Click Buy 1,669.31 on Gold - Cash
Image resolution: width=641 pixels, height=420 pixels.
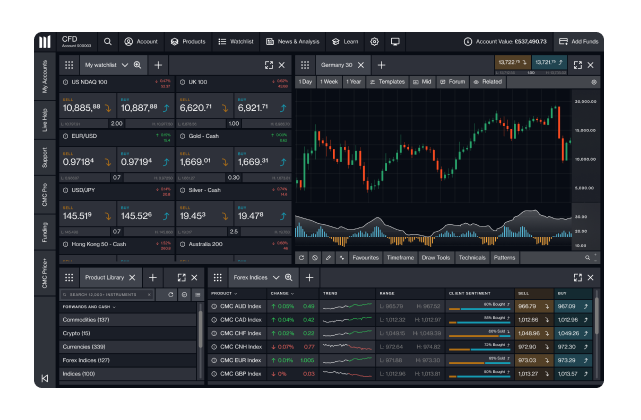[262, 159]
